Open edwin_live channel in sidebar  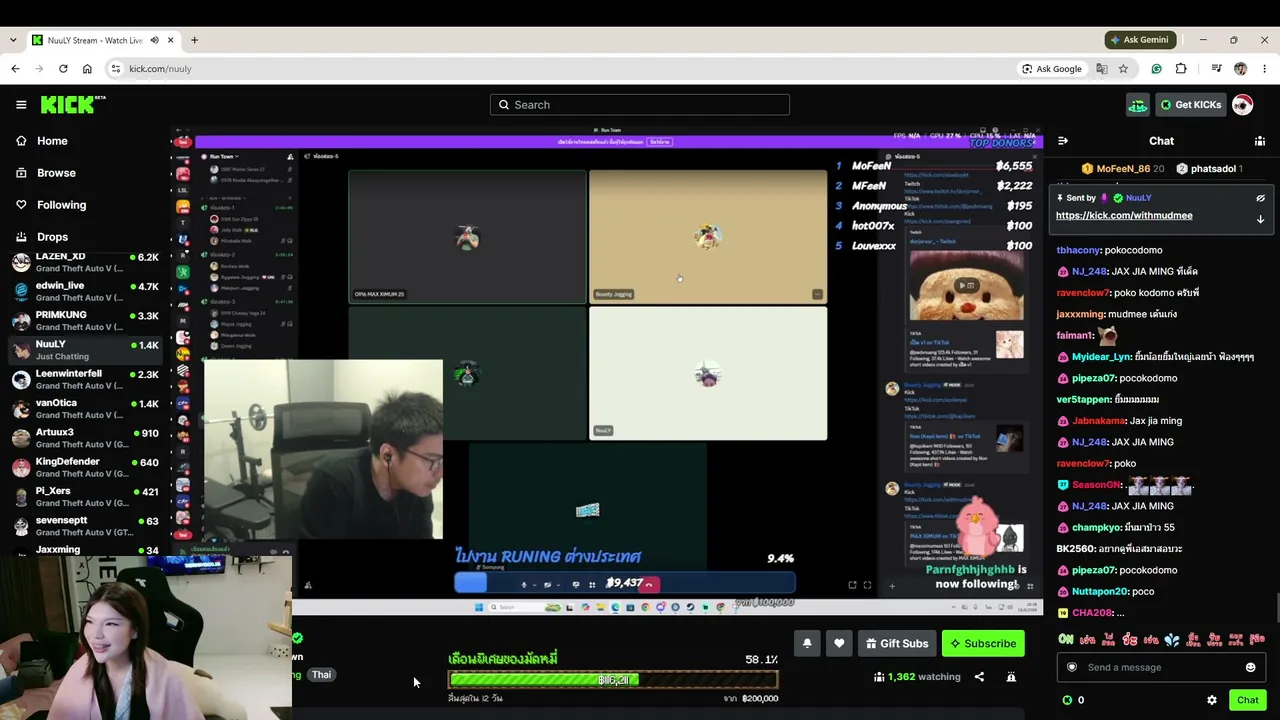click(x=85, y=291)
